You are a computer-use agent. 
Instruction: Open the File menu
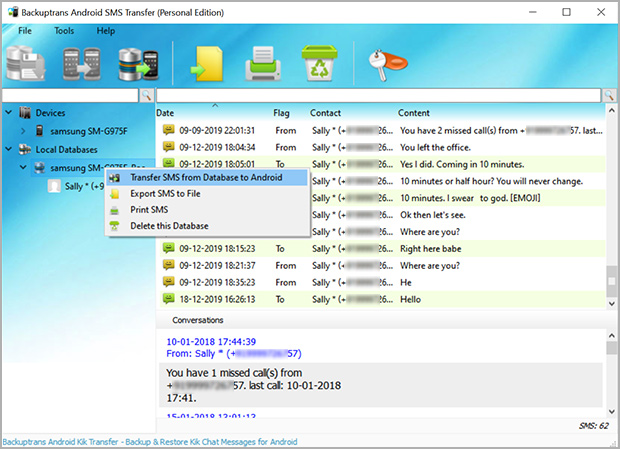(x=25, y=31)
